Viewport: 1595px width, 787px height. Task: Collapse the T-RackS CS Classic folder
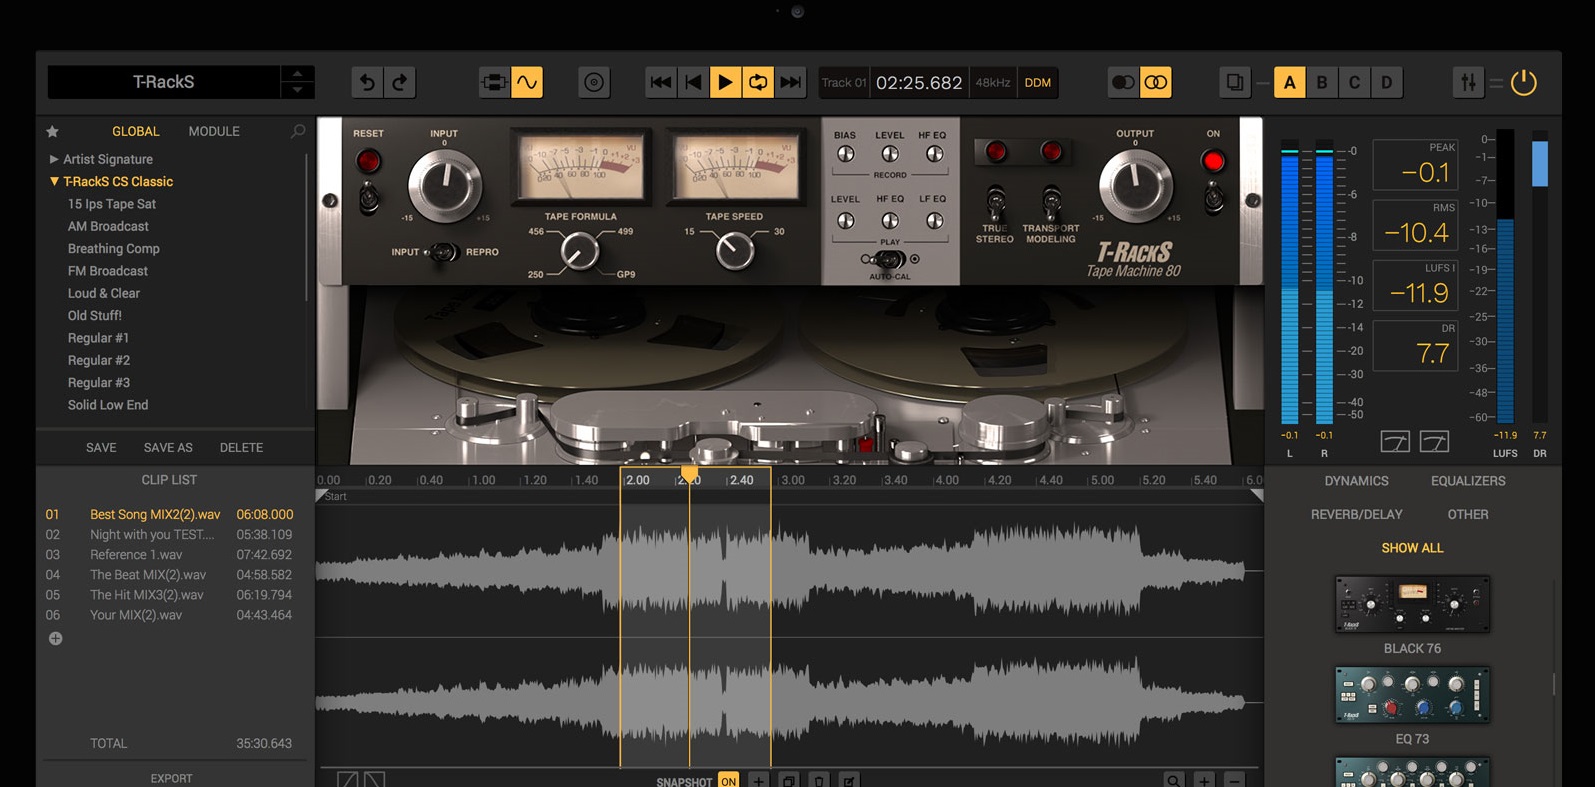[x=54, y=181]
